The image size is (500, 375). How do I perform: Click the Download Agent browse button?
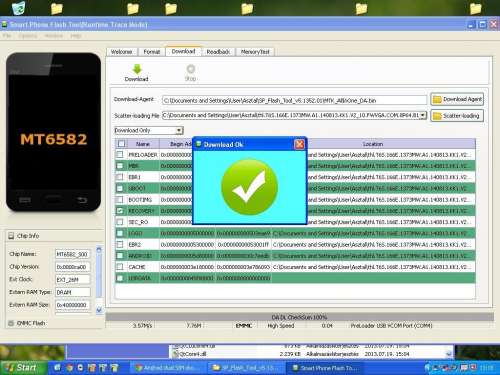click(x=457, y=99)
